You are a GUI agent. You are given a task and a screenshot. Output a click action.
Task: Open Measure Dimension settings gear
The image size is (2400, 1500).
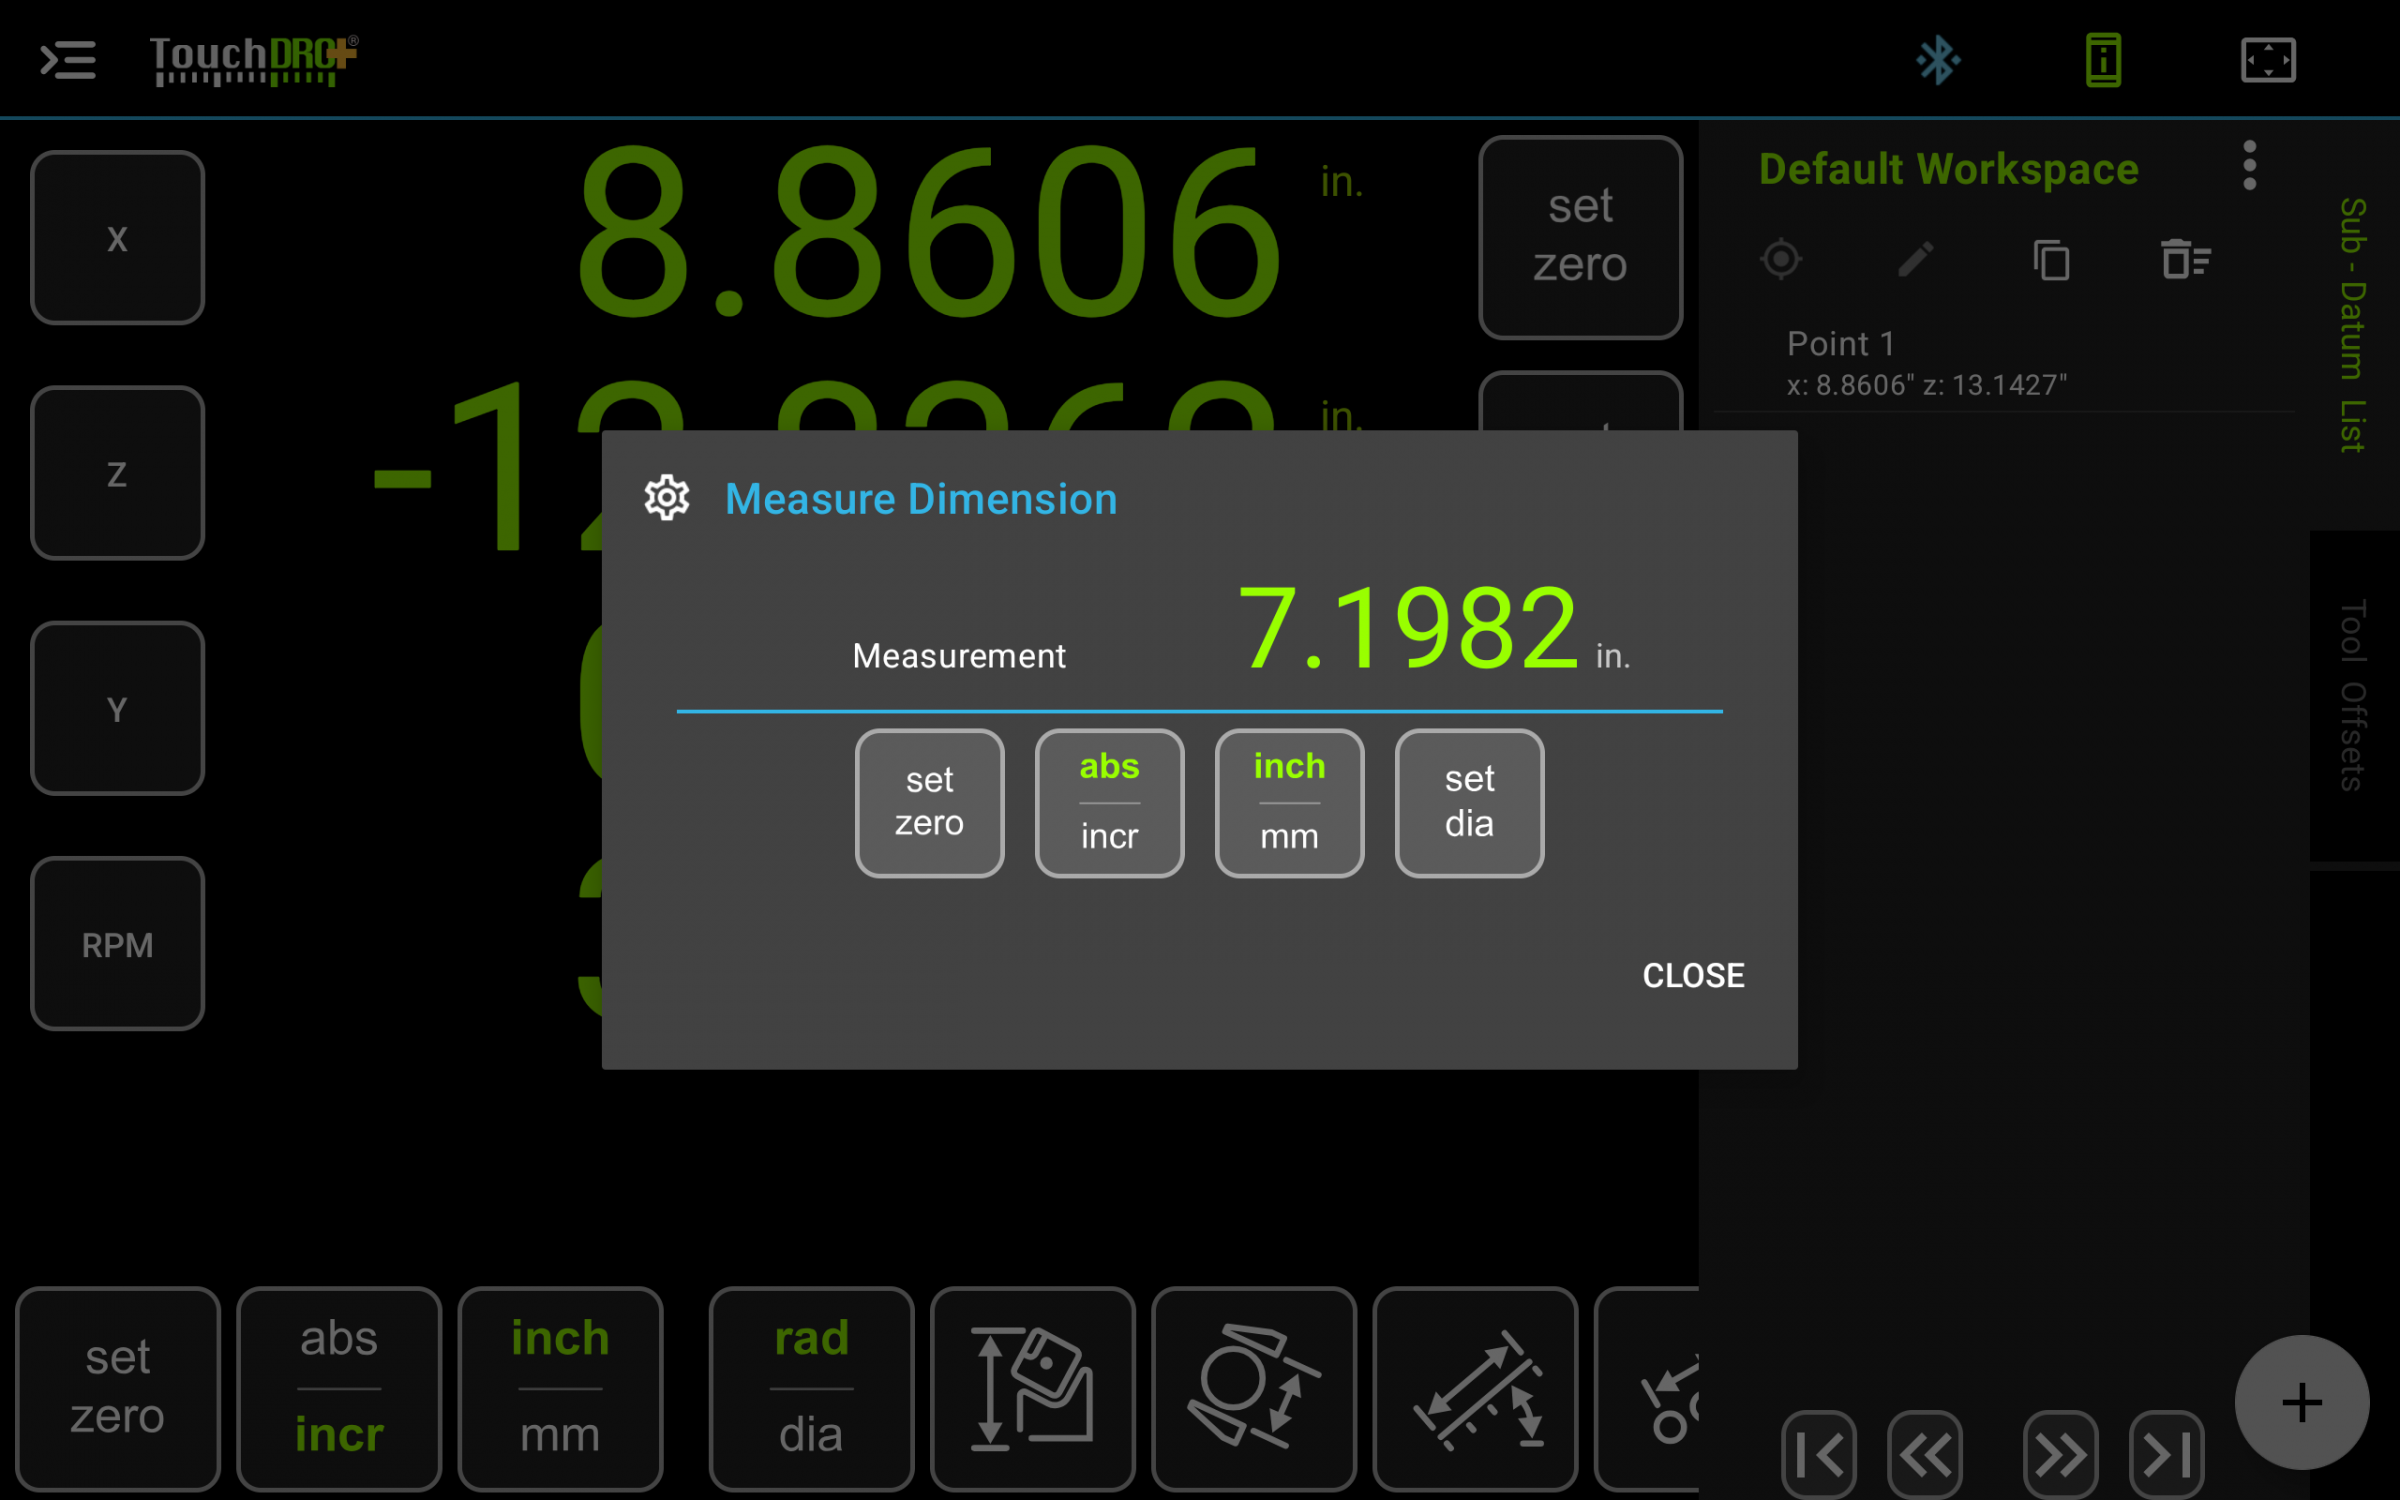coord(667,498)
